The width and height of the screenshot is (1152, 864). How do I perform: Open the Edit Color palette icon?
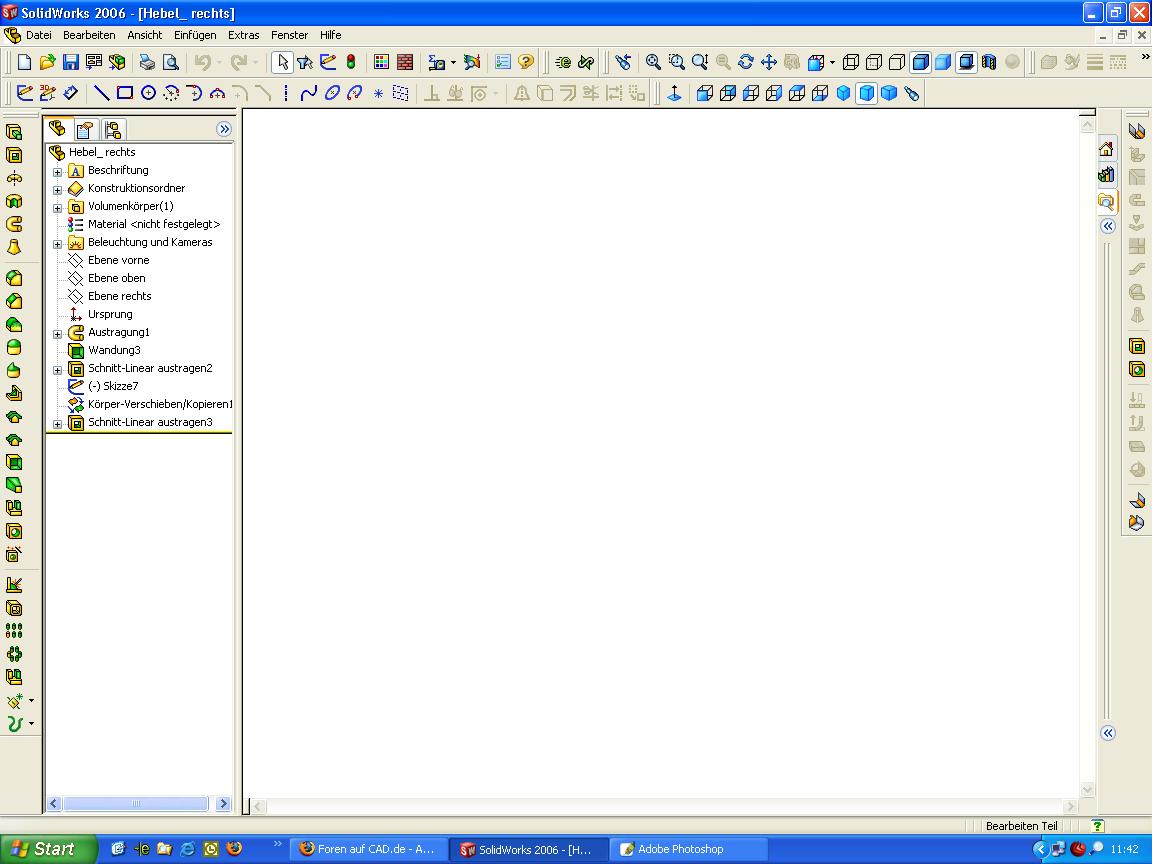pyautogui.click(x=381, y=62)
